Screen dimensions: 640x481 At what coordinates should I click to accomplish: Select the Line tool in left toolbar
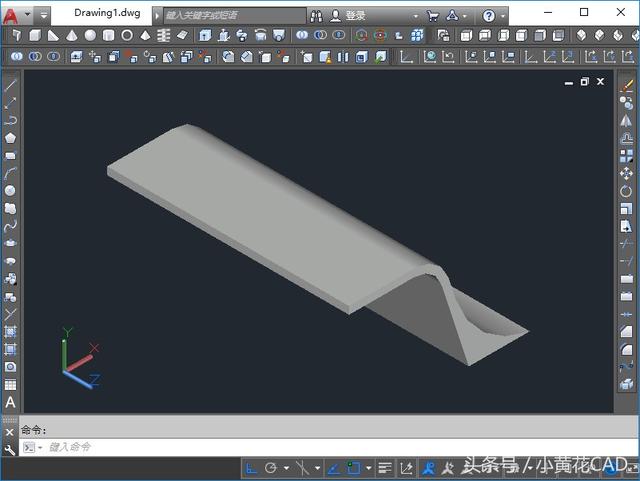[10, 86]
